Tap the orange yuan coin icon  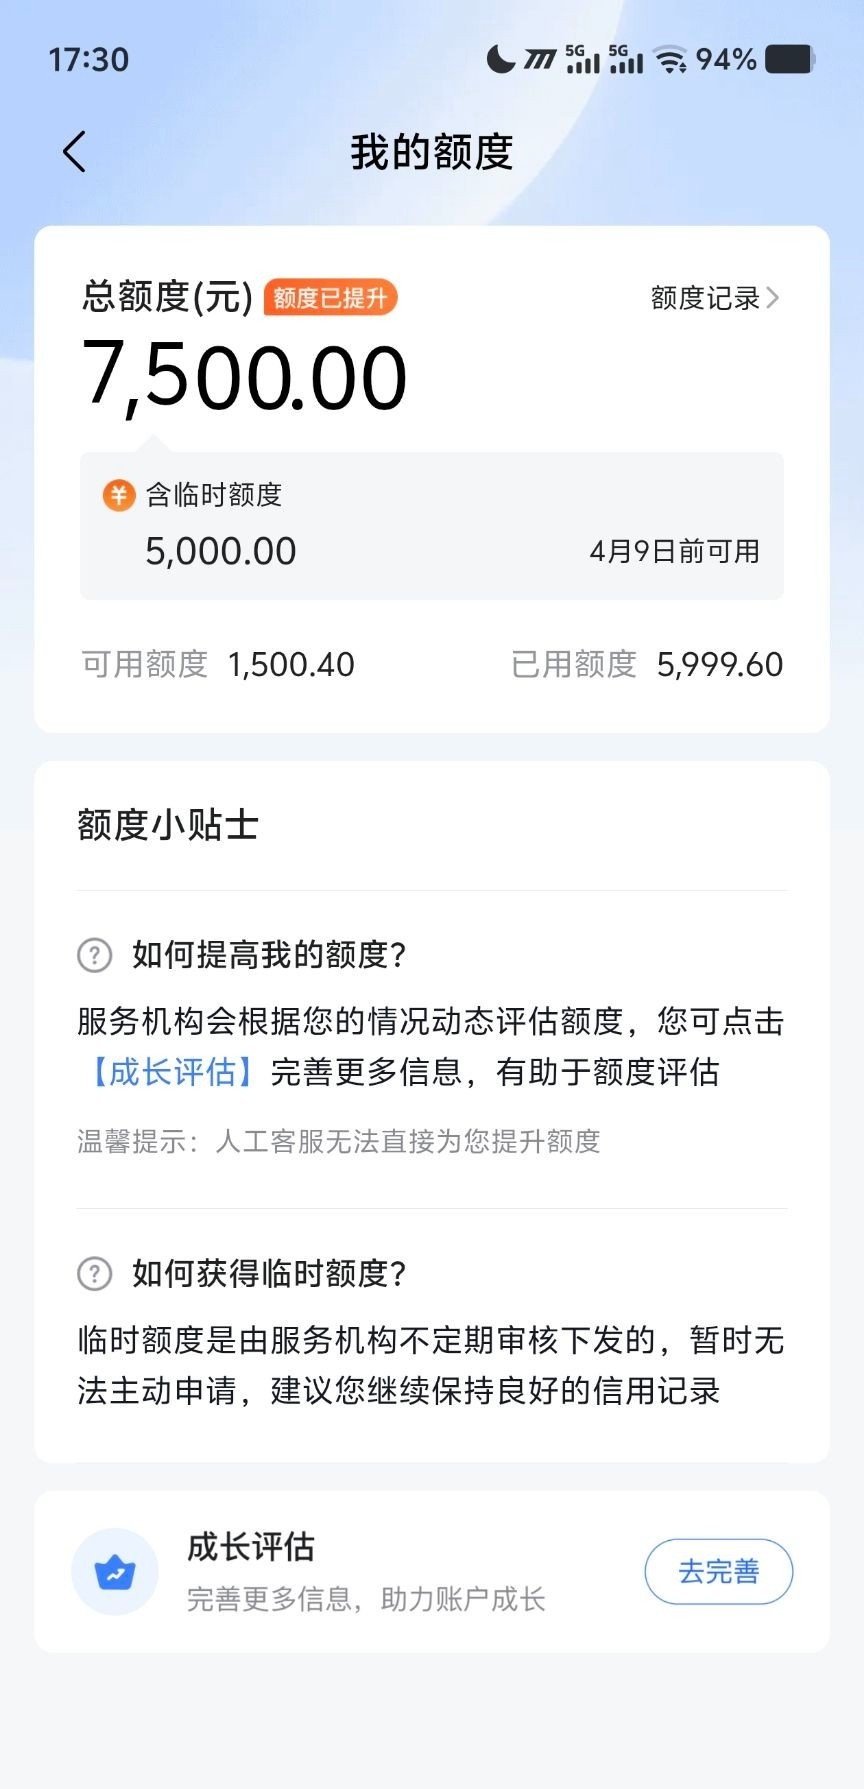tap(119, 495)
